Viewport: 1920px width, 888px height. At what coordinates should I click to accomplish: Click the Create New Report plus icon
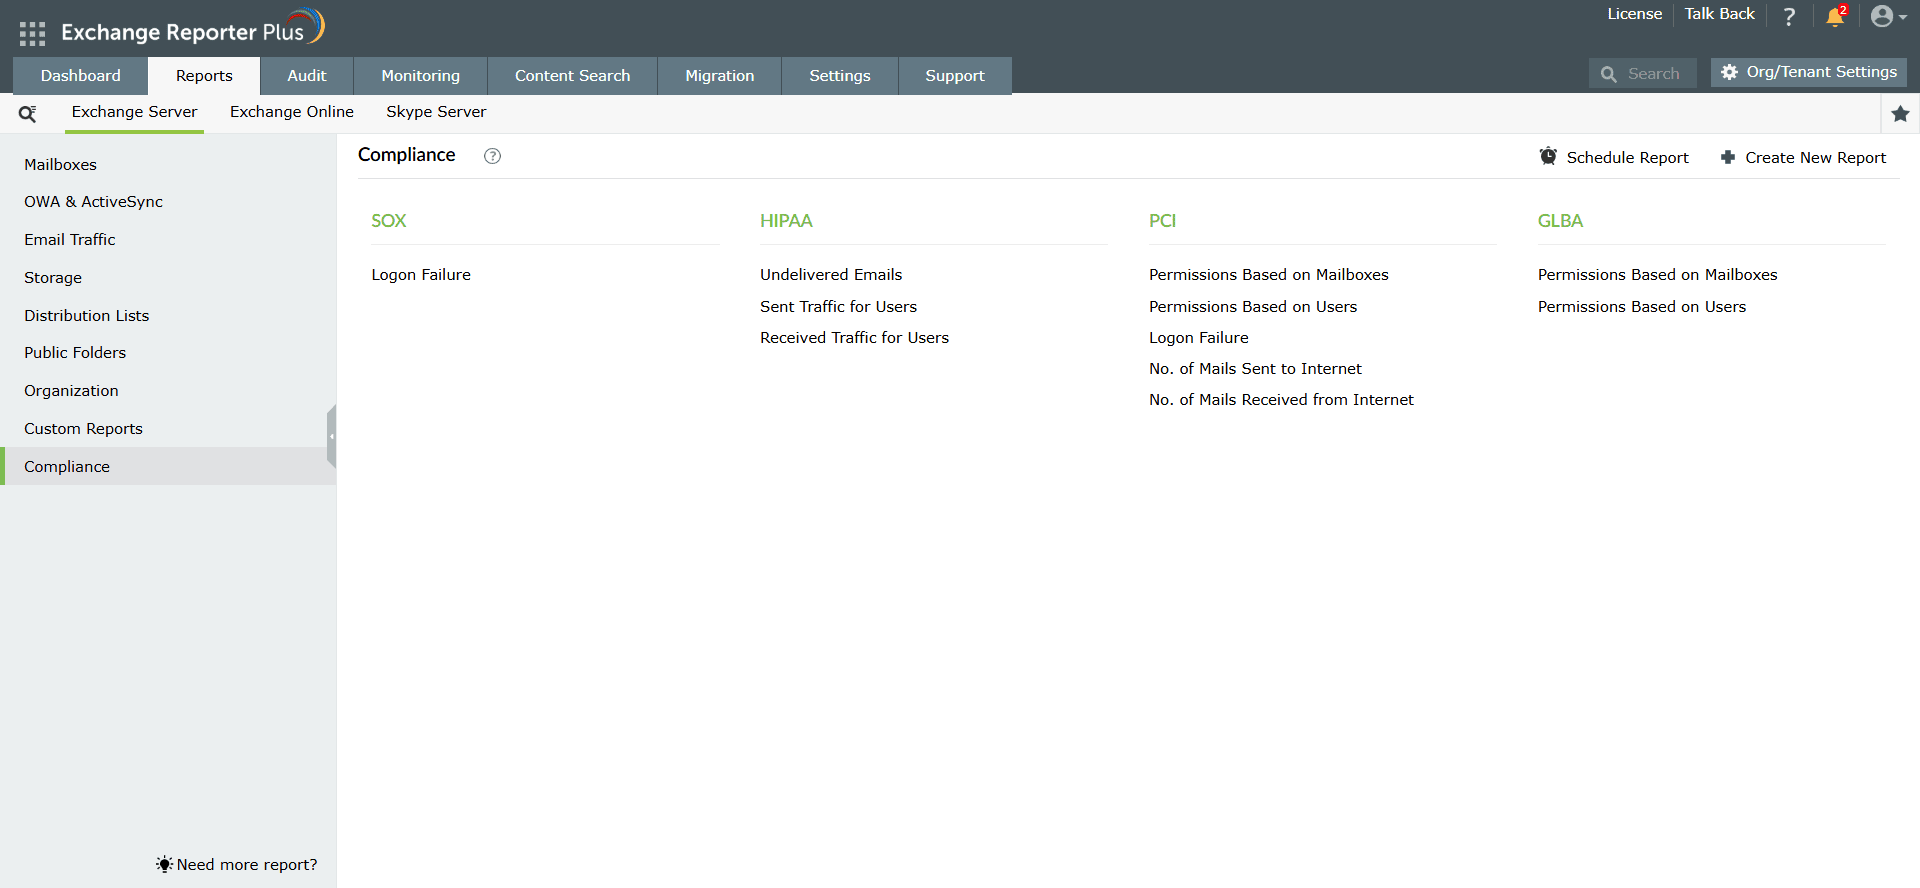coord(1728,157)
